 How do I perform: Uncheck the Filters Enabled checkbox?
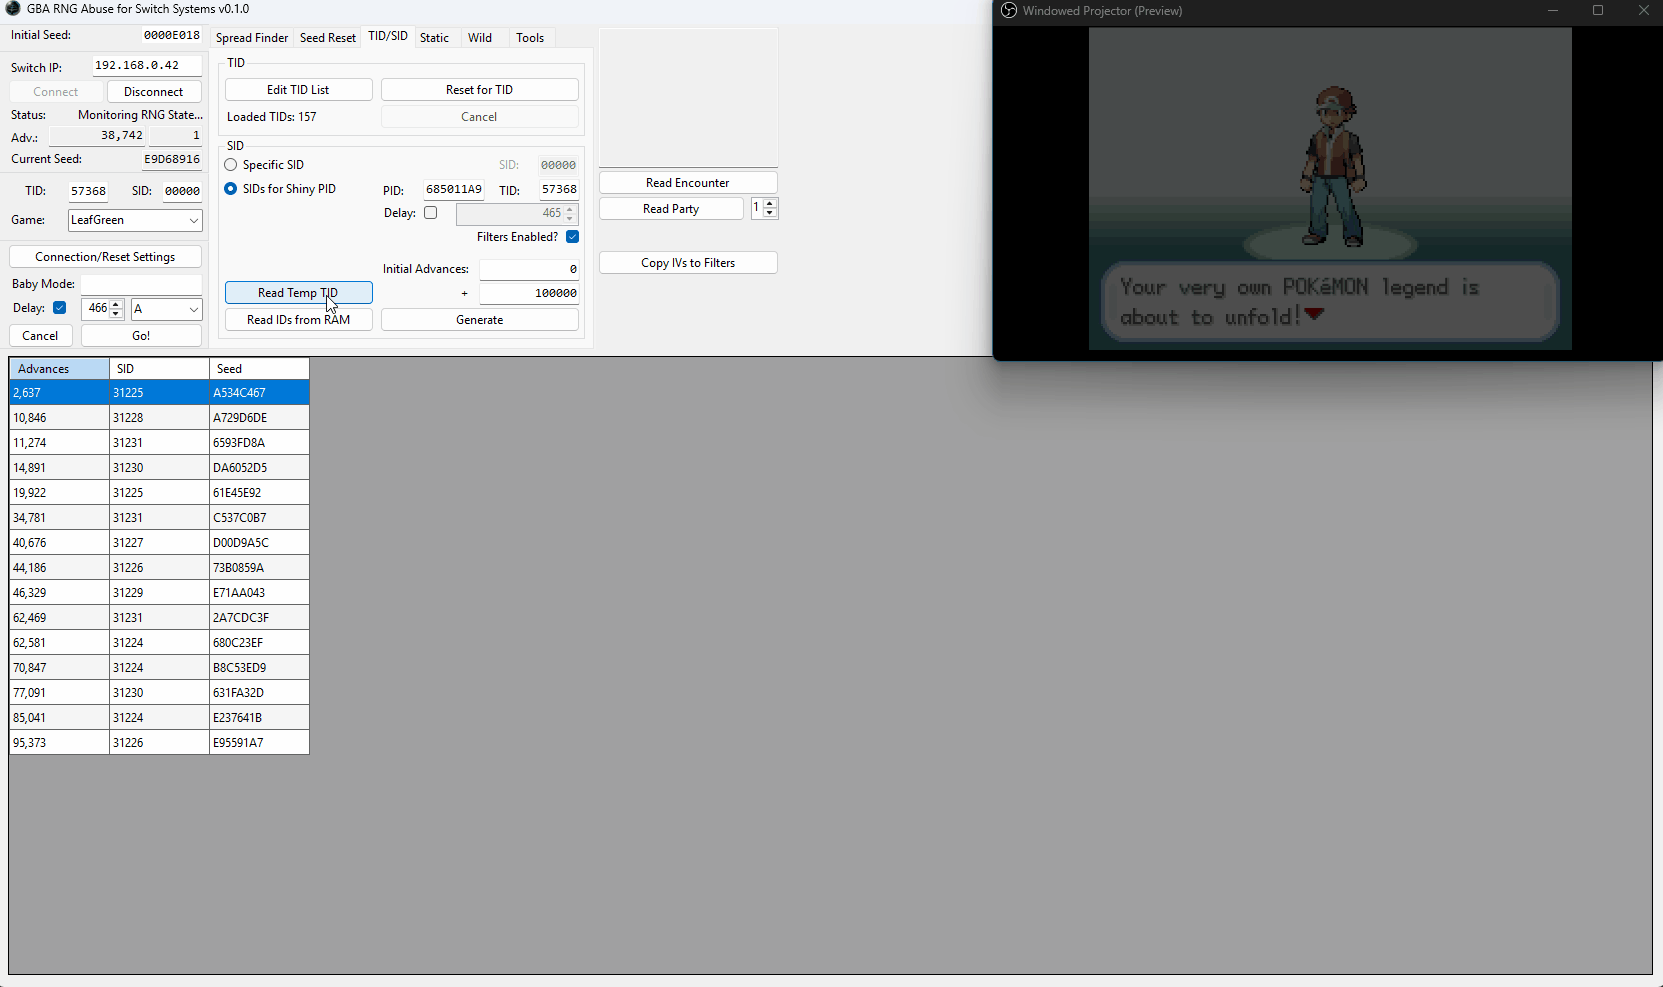(573, 237)
